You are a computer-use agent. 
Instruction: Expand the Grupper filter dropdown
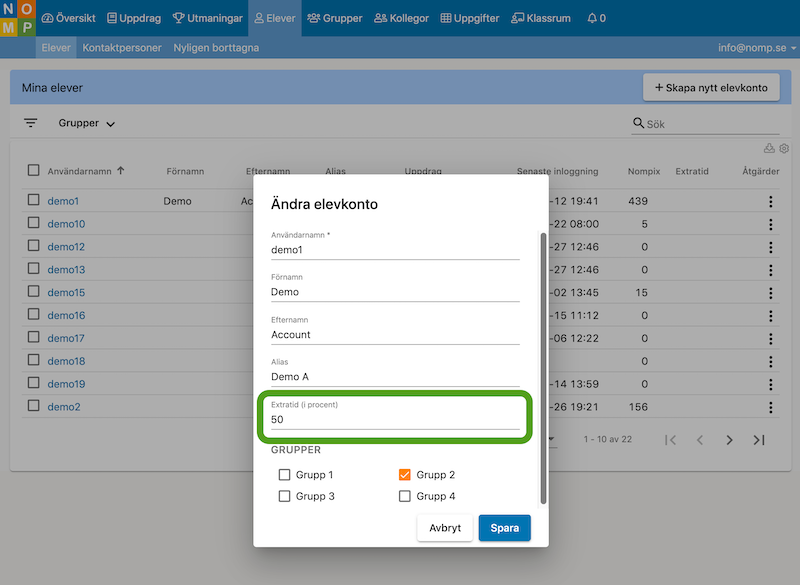[x=87, y=123]
